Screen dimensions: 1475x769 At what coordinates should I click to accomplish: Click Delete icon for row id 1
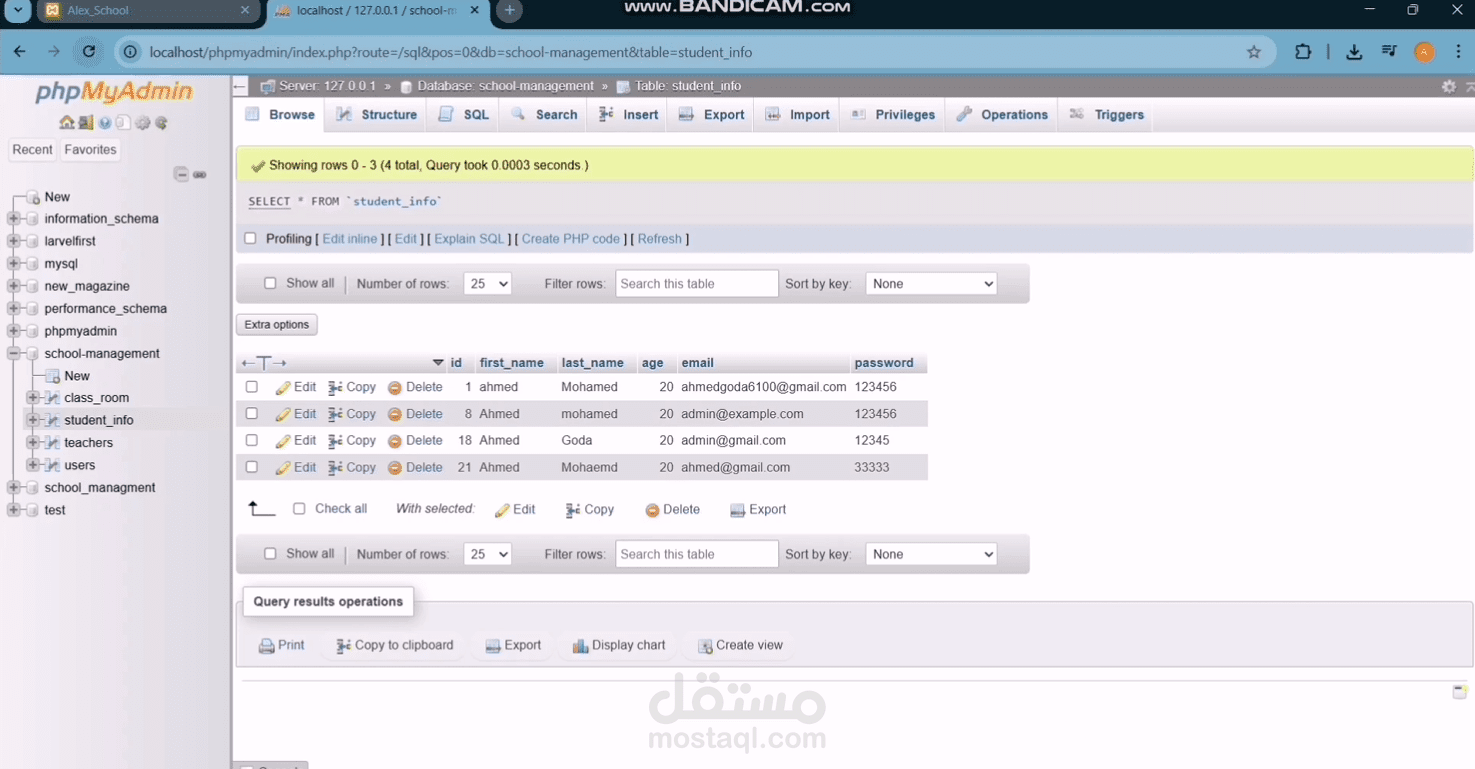pyautogui.click(x=395, y=388)
